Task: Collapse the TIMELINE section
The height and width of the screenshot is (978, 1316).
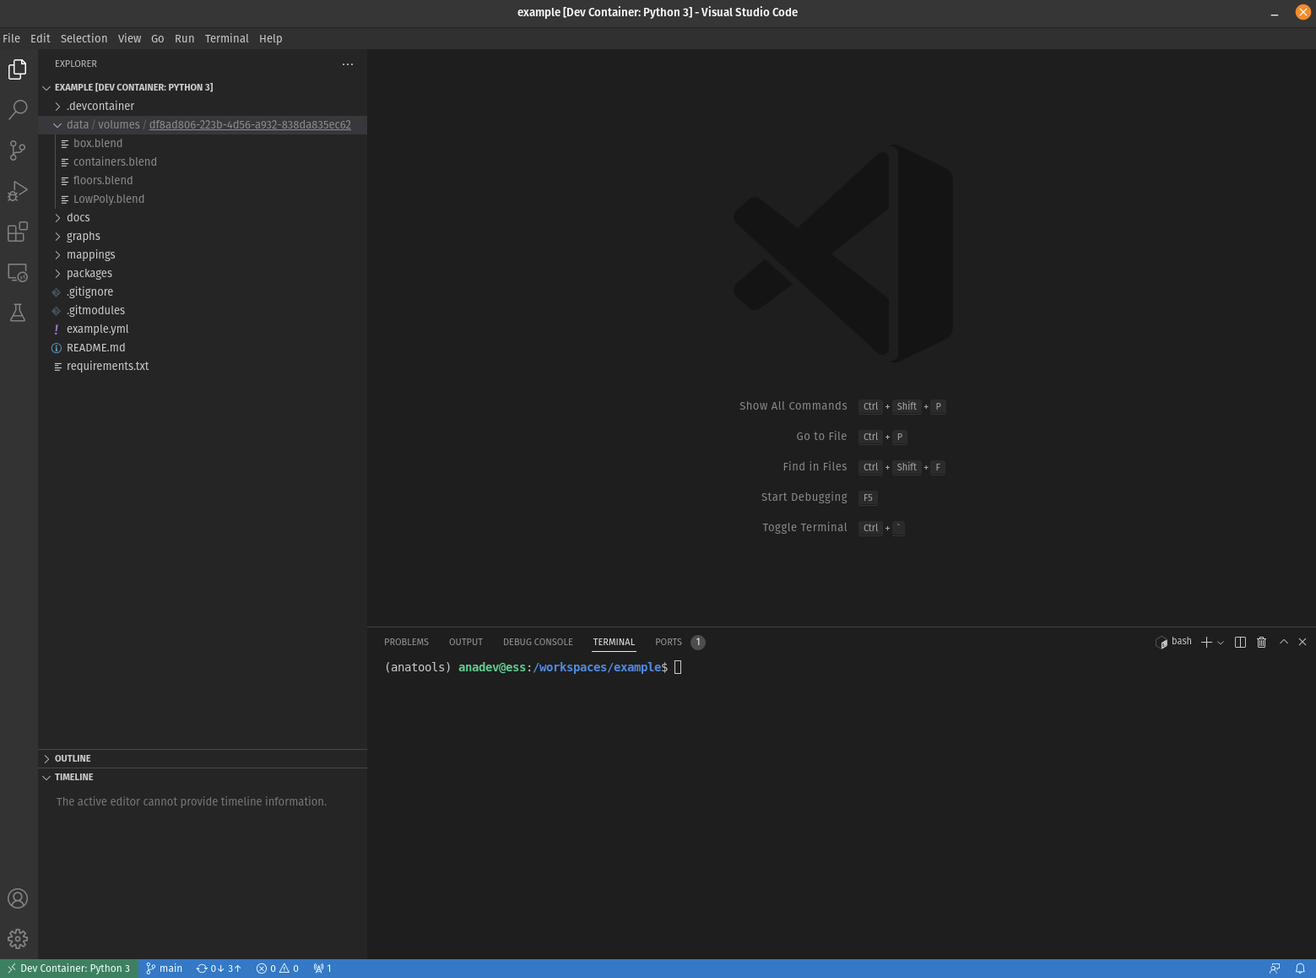Action: pyautogui.click(x=73, y=777)
